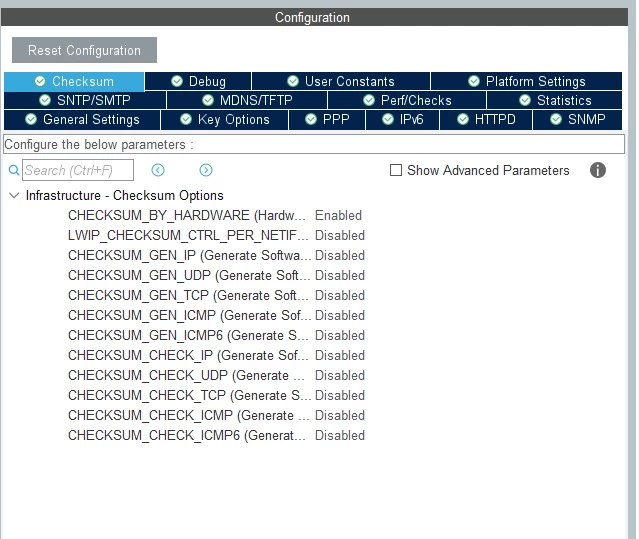
Task: Click Disabled value of CHECKSUM_GEN_IP
Action: coord(340,255)
